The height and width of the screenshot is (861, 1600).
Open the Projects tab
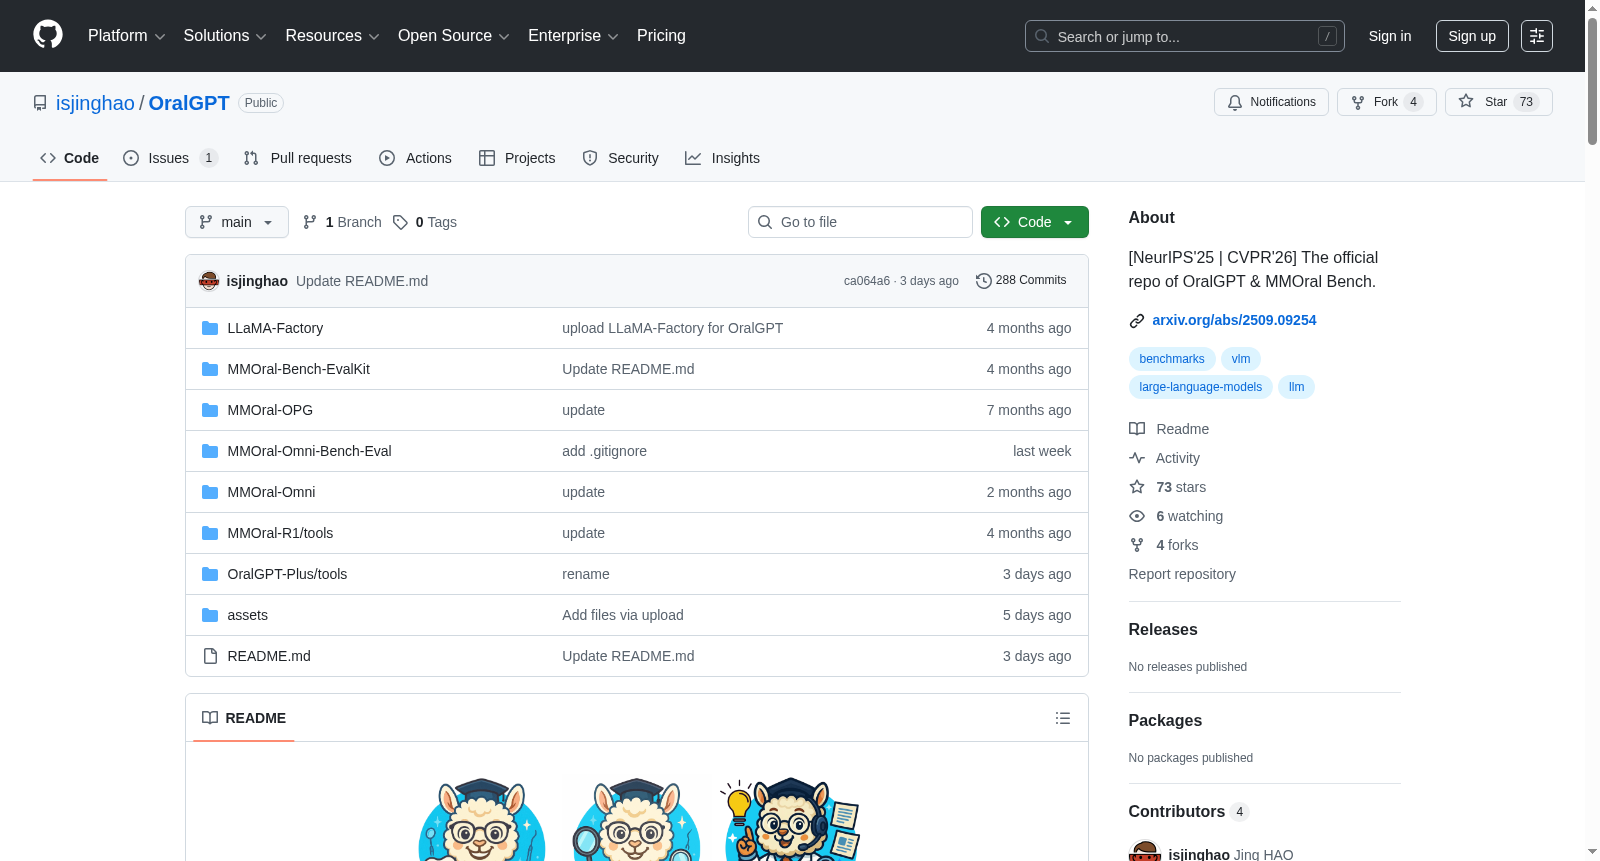(x=517, y=158)
